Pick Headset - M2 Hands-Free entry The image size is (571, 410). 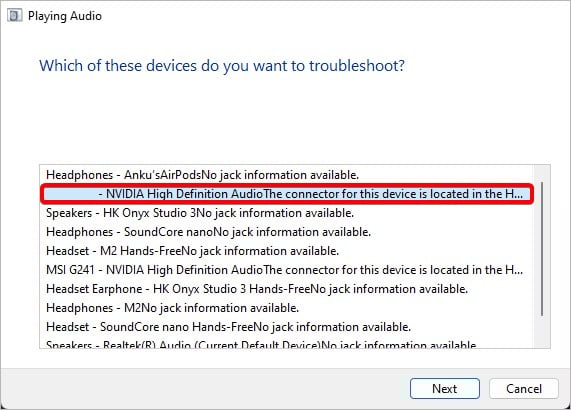[192, 251]
